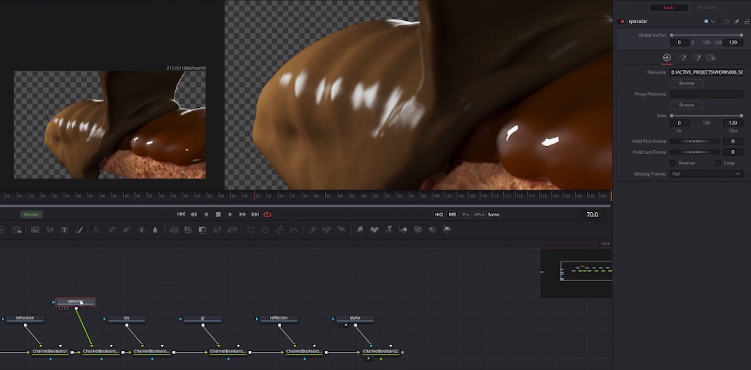Screen dimensions: 751x370
Task: Open the Import tab of the Loader
Action: point(683,57)
